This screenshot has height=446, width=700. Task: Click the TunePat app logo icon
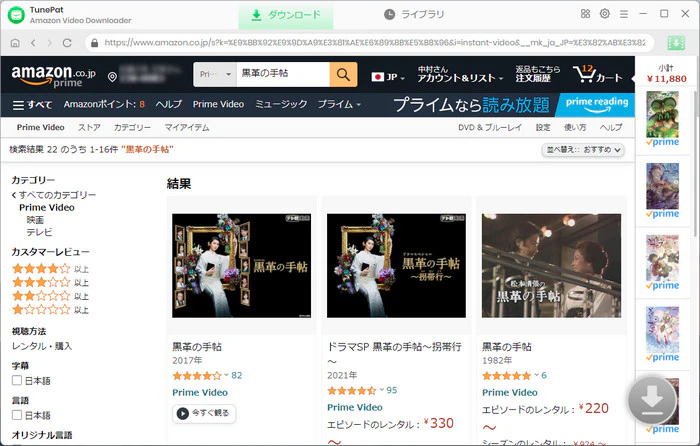coord(17,15)
